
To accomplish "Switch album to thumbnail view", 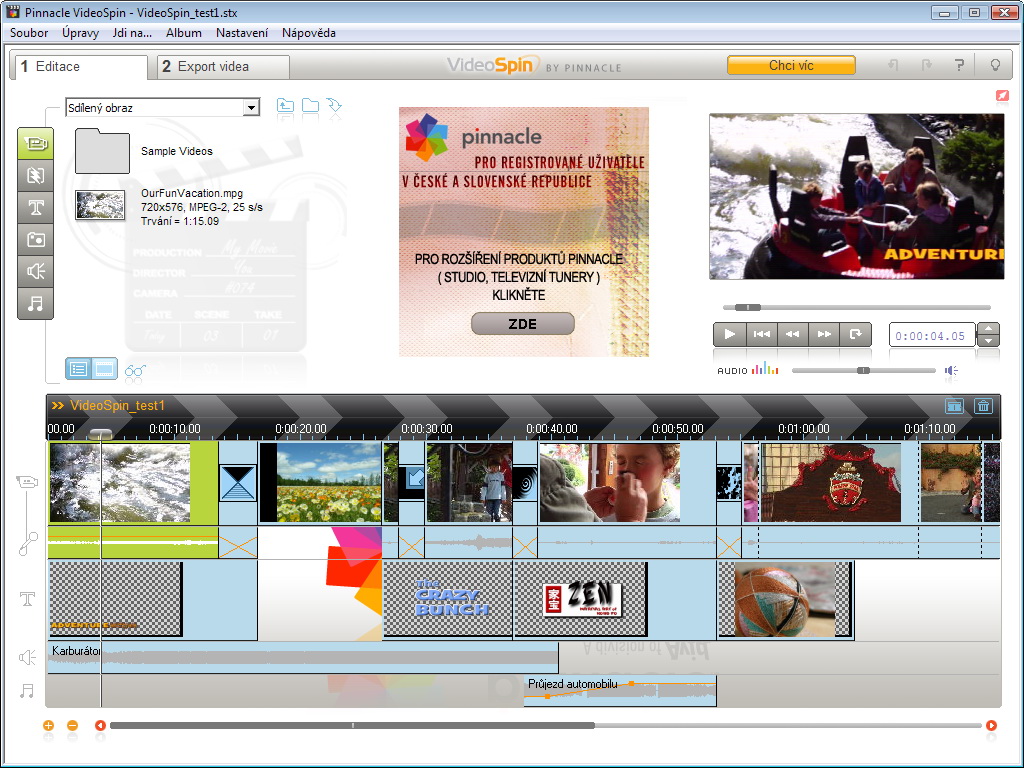I will pos(104,369).
